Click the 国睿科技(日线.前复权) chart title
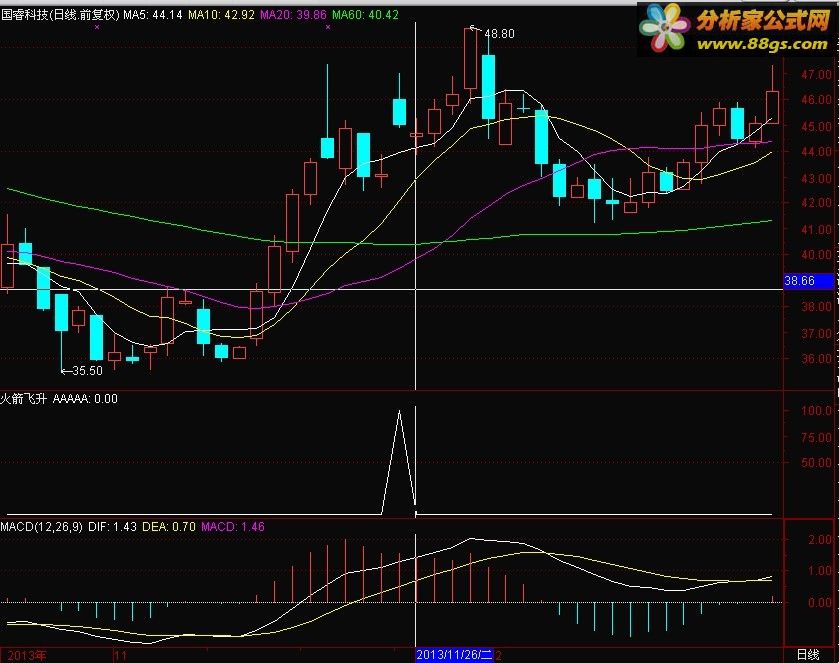This screenshot has height=663, width=839. (60, 14)
